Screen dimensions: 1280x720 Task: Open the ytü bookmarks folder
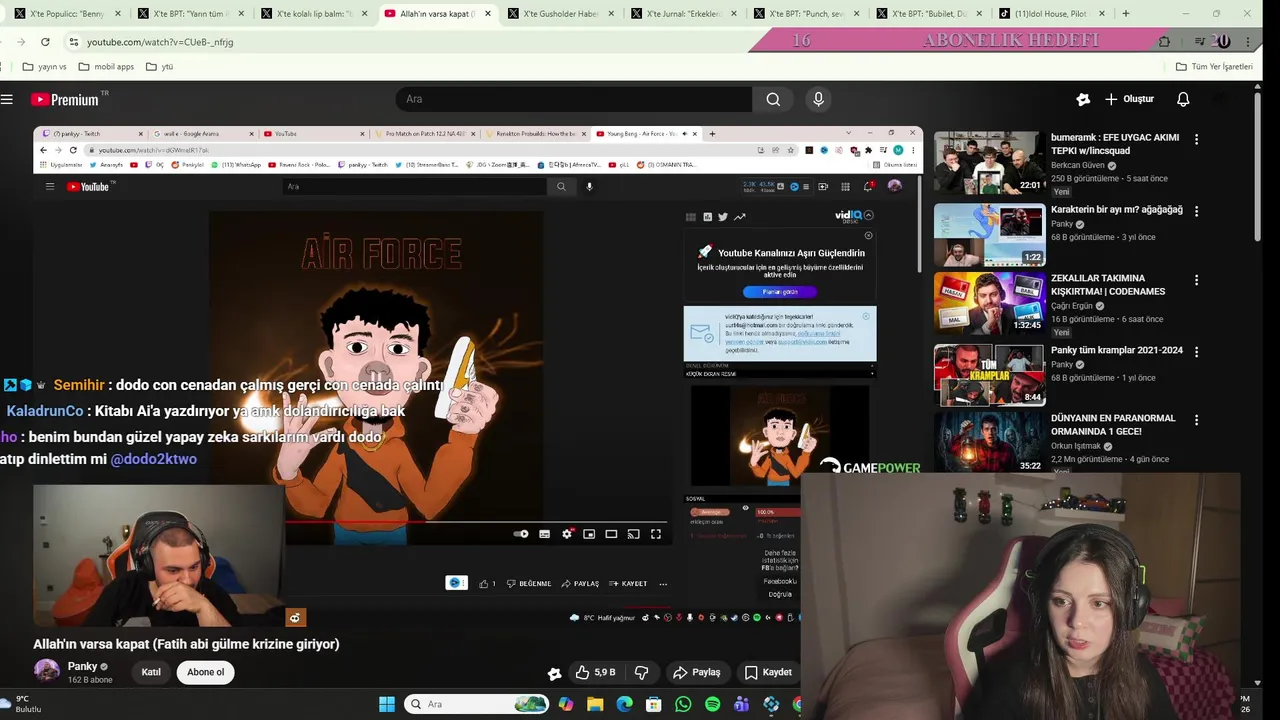coord(160,67)
